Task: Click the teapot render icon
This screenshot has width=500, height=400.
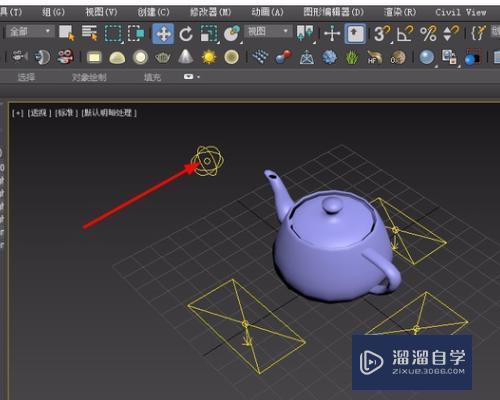Action: pos(163,58)
